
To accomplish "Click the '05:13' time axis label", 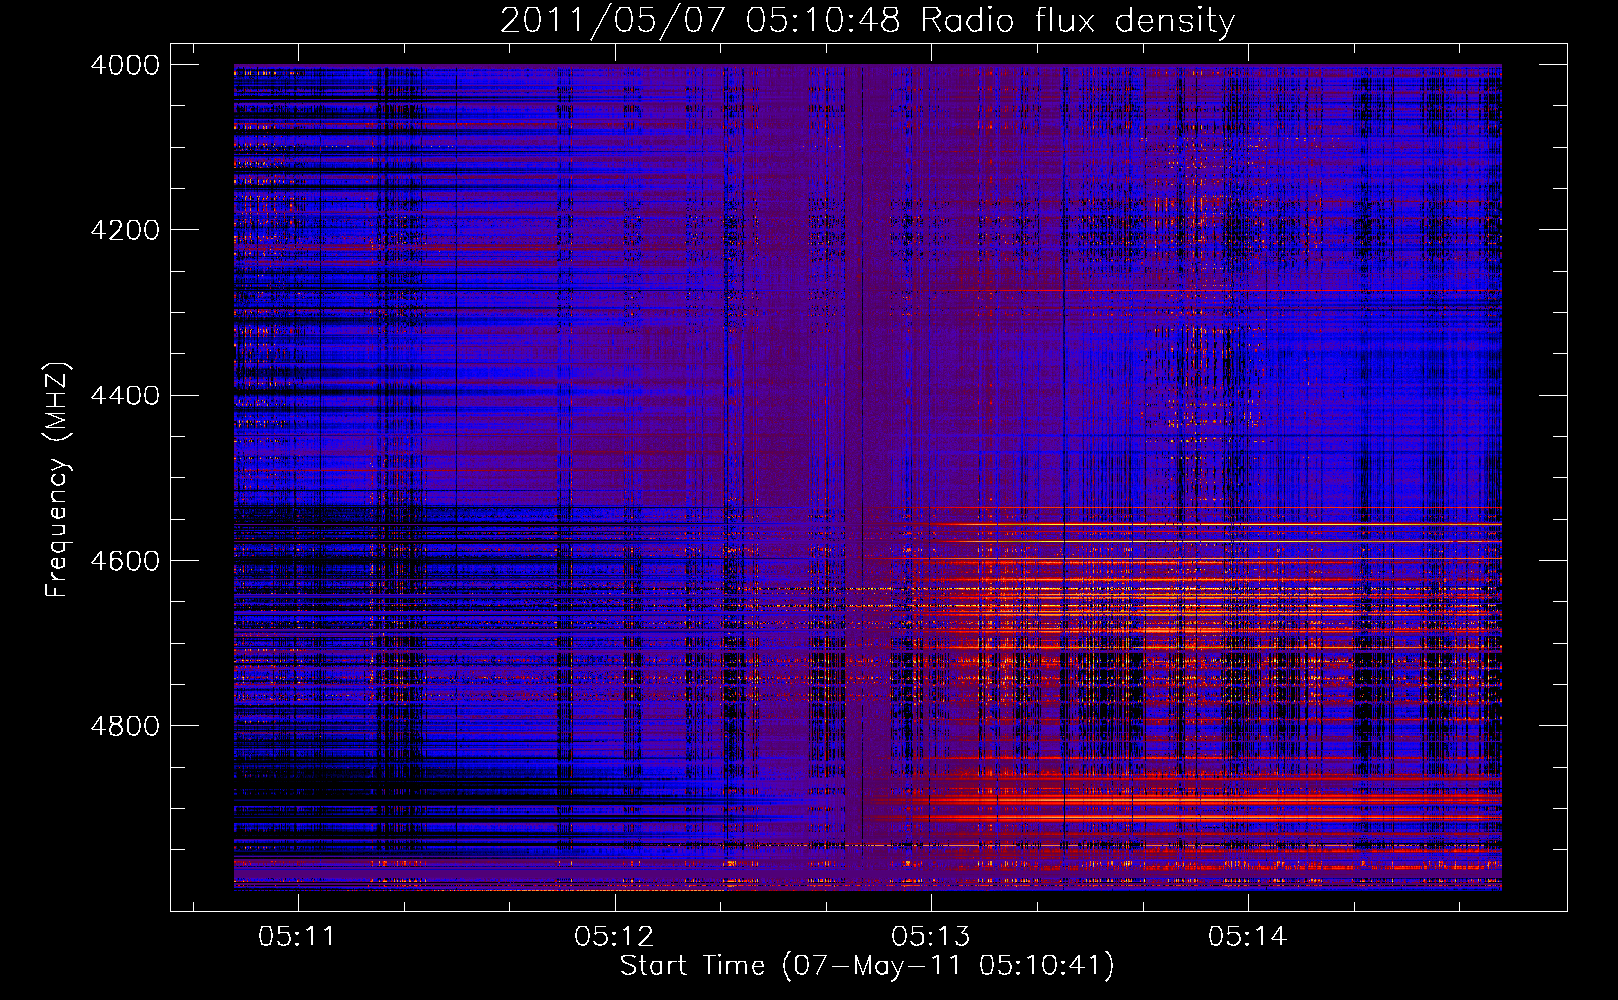I will tap(931, 937).
